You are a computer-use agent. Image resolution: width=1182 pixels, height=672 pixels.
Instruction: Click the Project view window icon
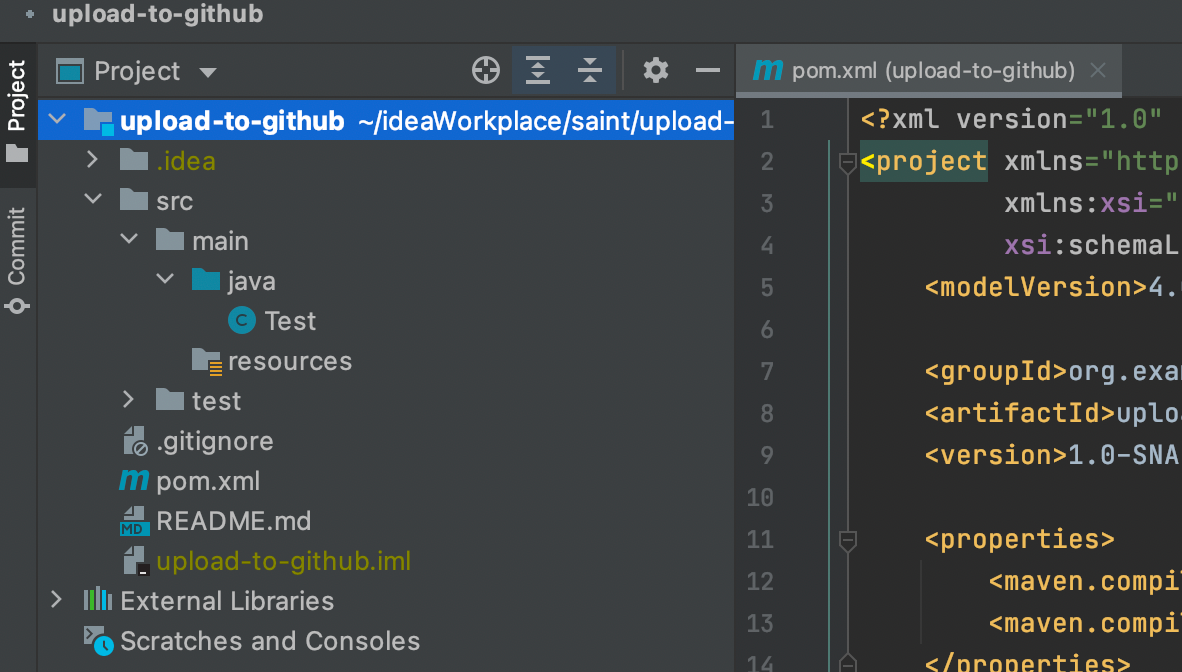tap(70, 71)
